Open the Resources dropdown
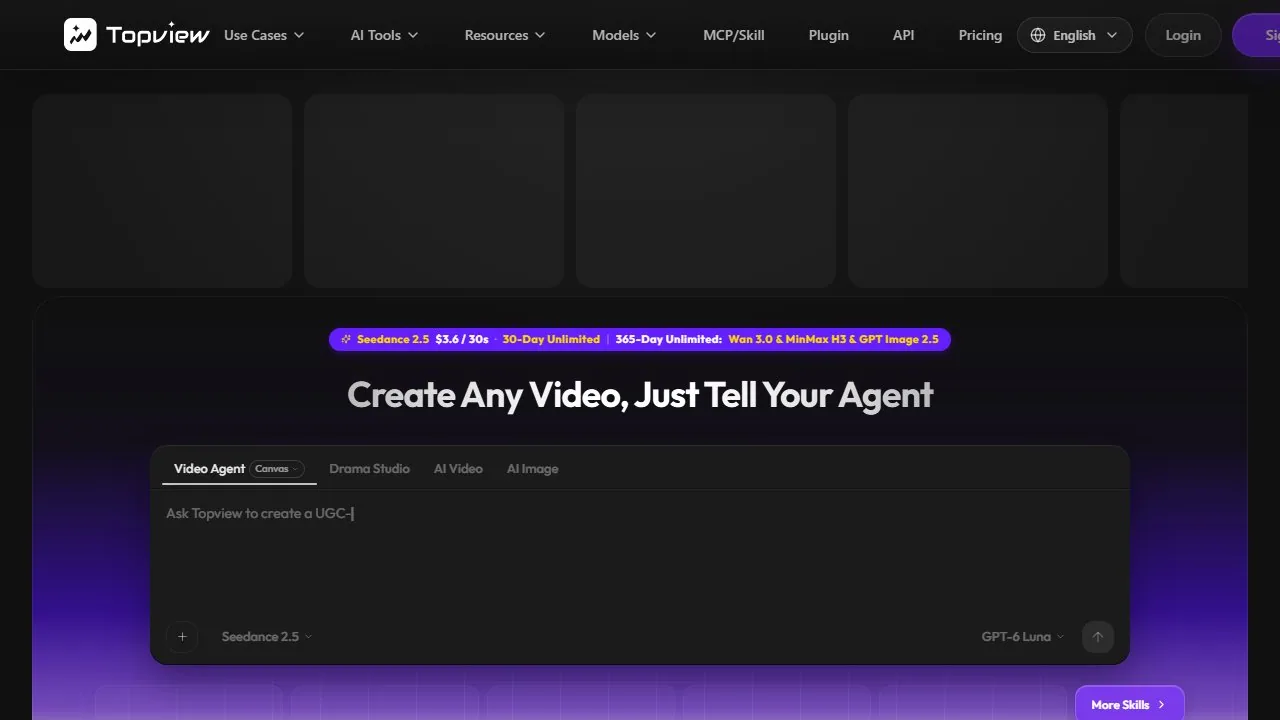This screenshot has height=720, width=1280. click(x=505, y=35)
